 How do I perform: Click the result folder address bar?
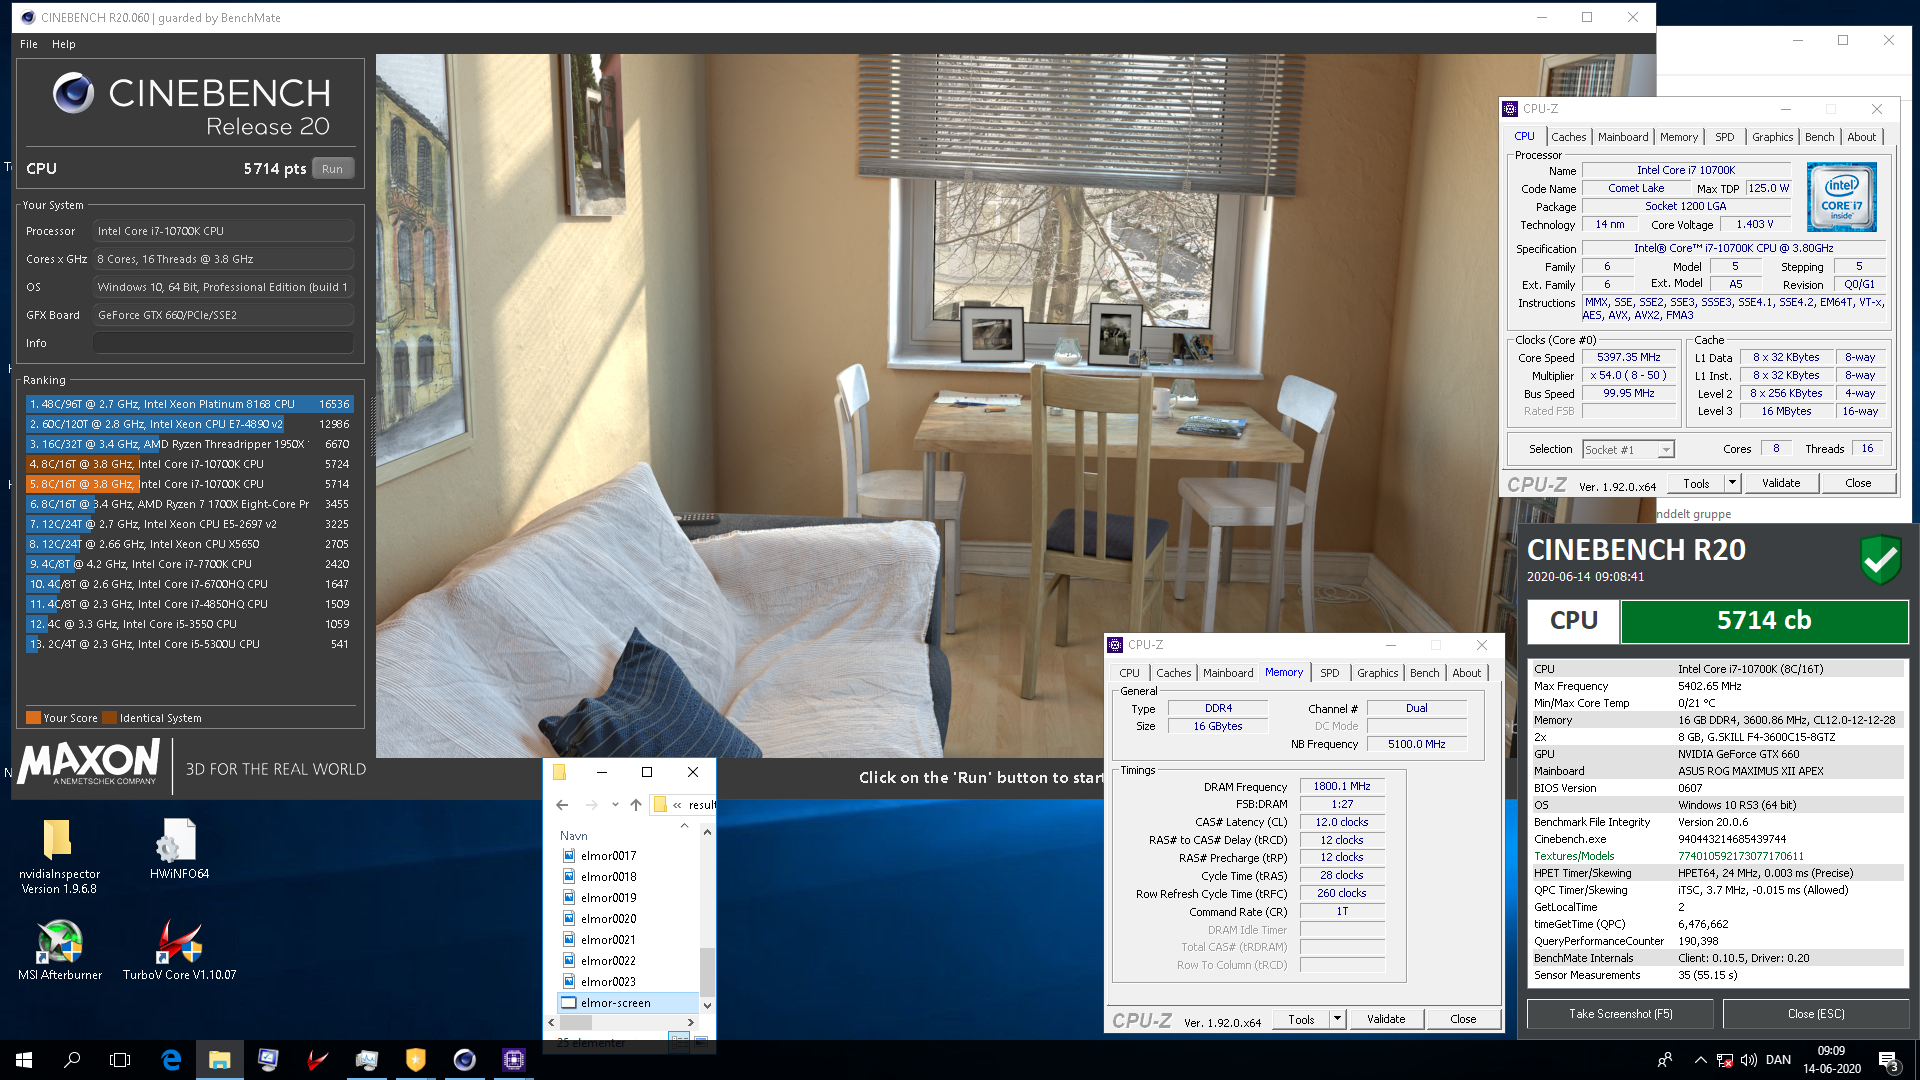coord(685,805)
